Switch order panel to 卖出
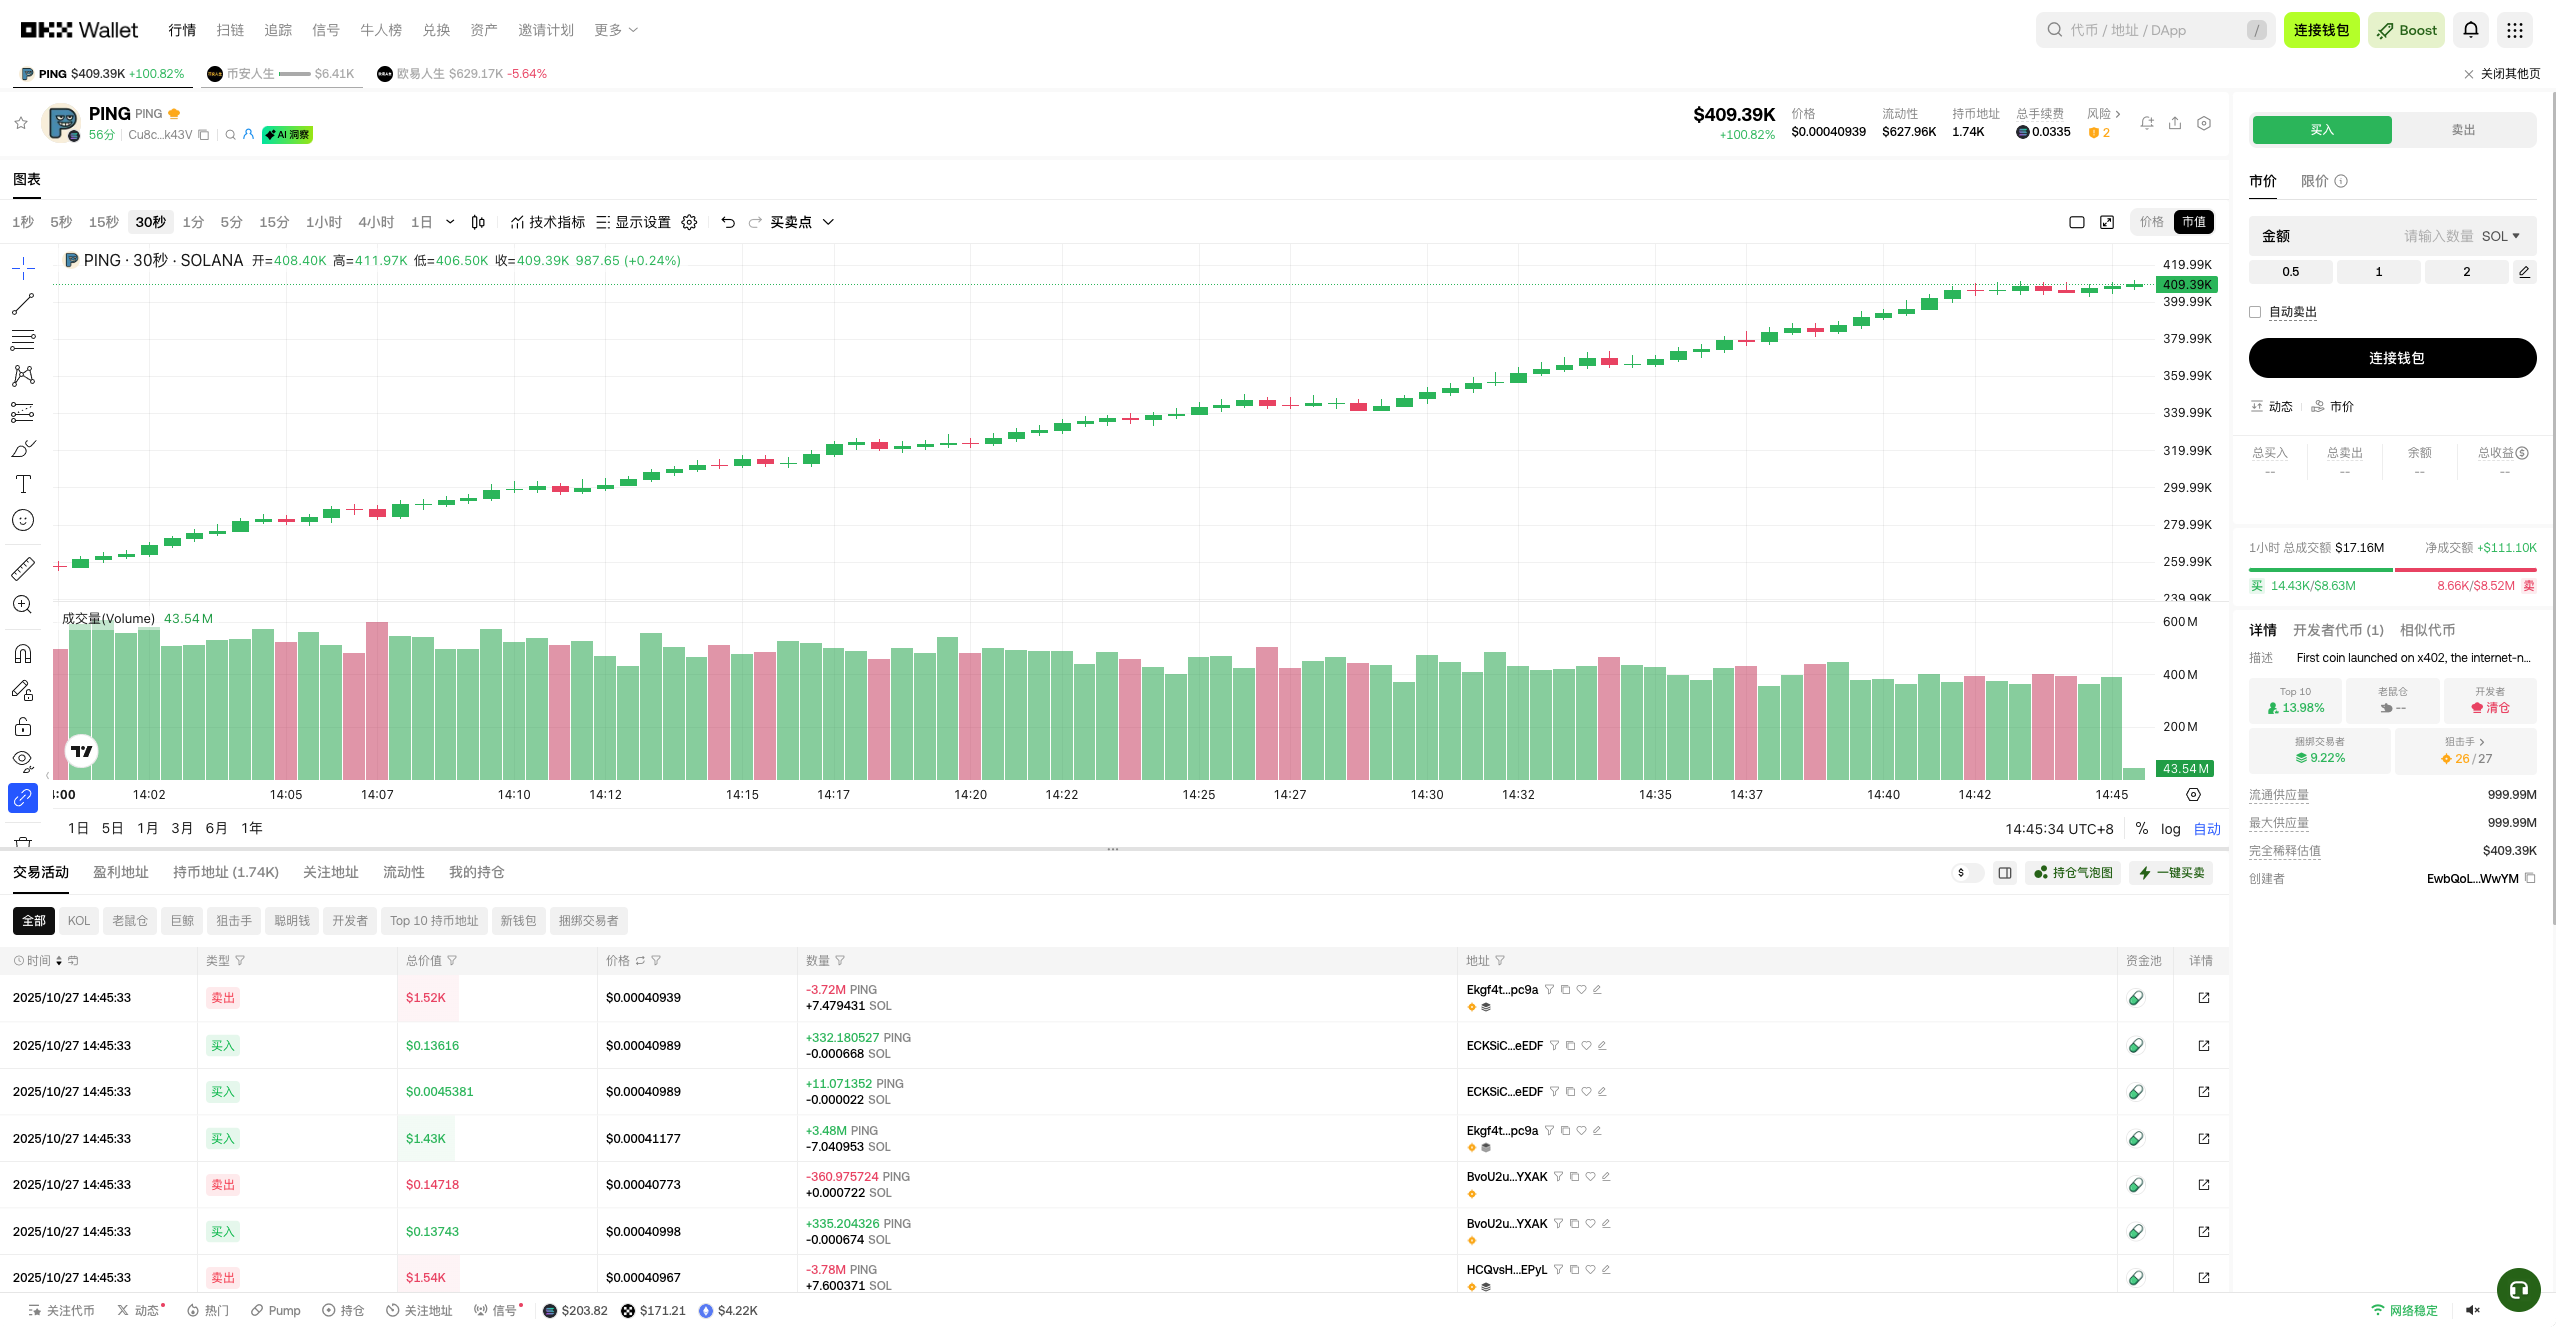The width and height of the screenshot is (2556, 1327). 2463,130
